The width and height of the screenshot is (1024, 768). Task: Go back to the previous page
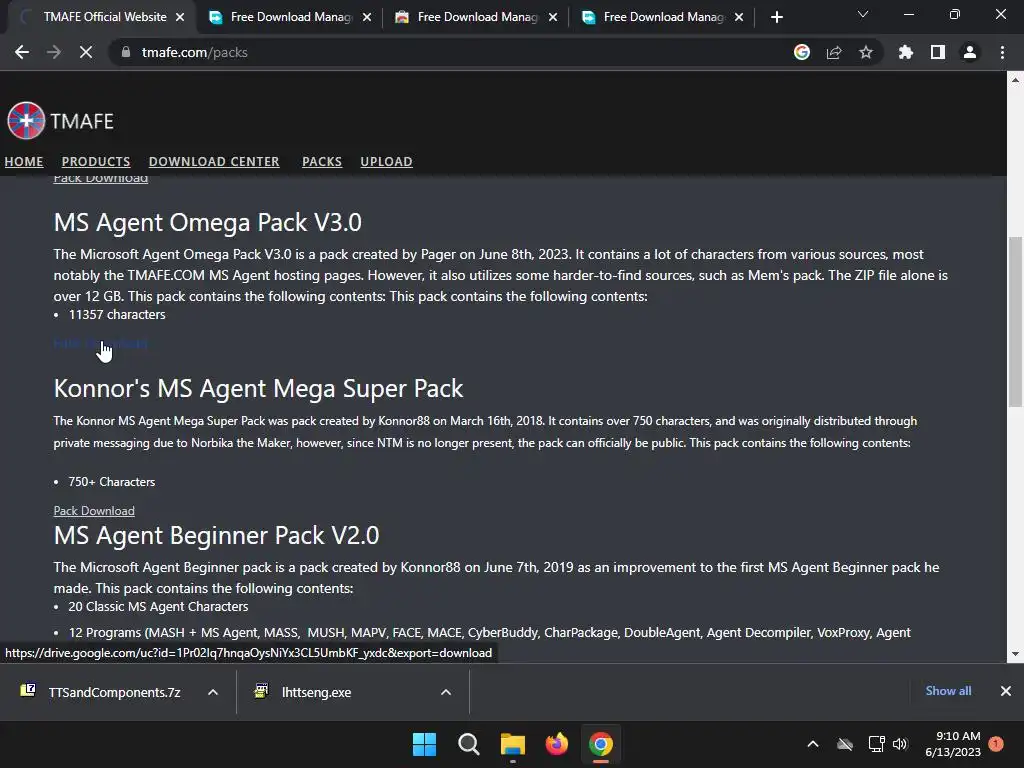[x=22, y=52]
